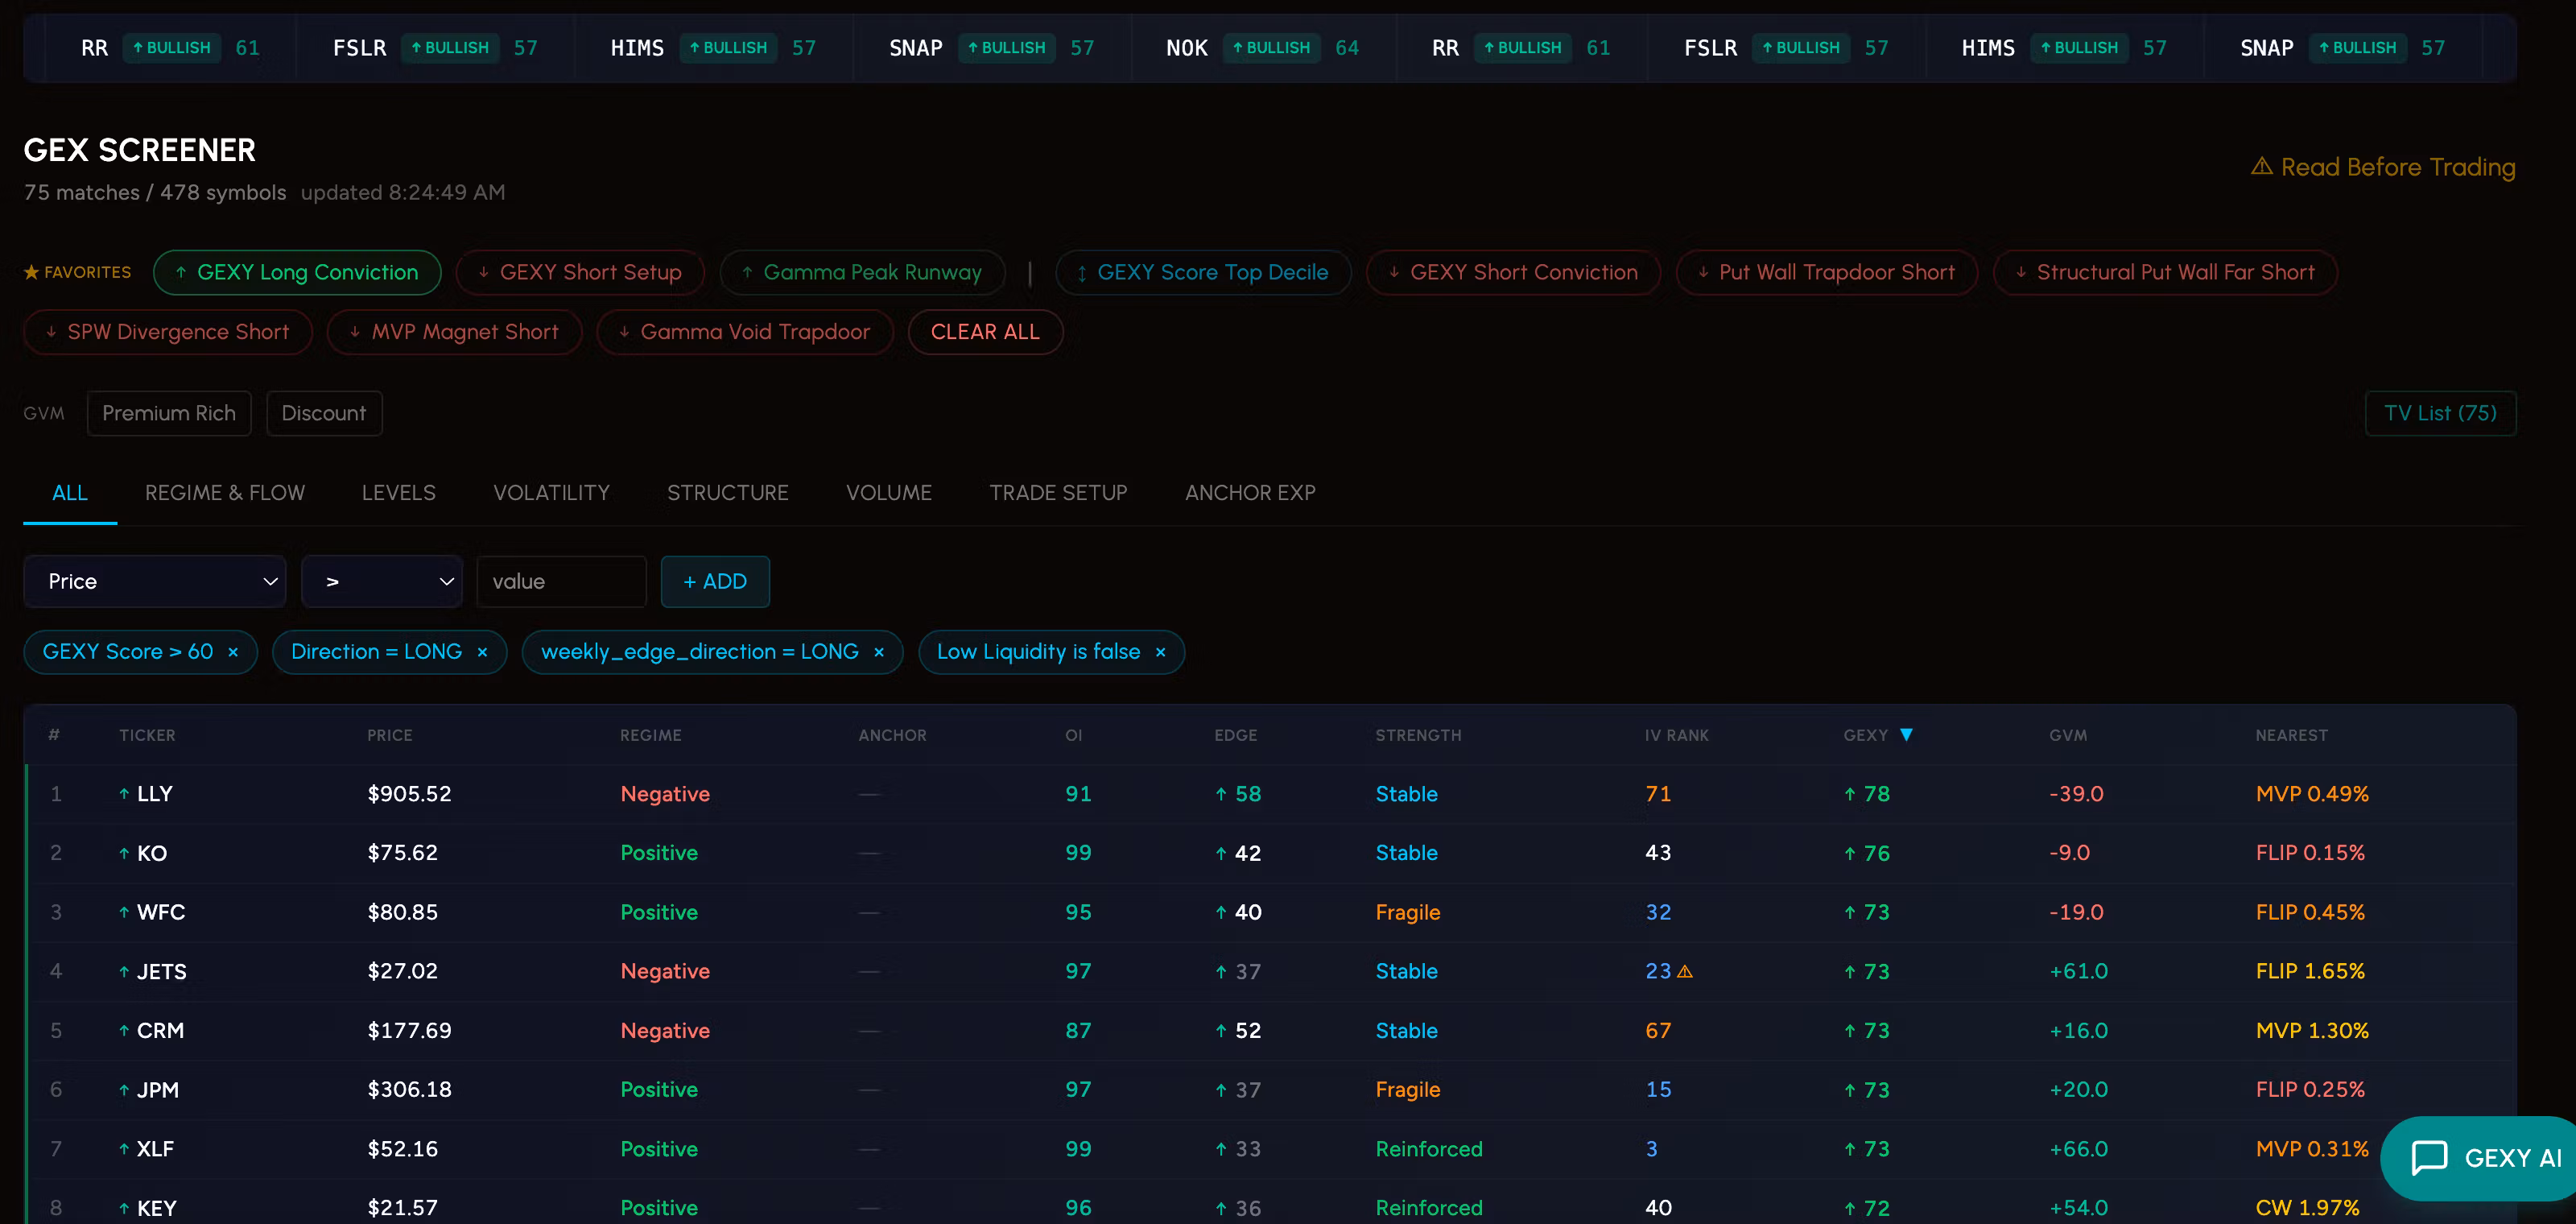Switch to the TRADE SETUP tab
The image size is (2576, 1224).
[1058, 493]
